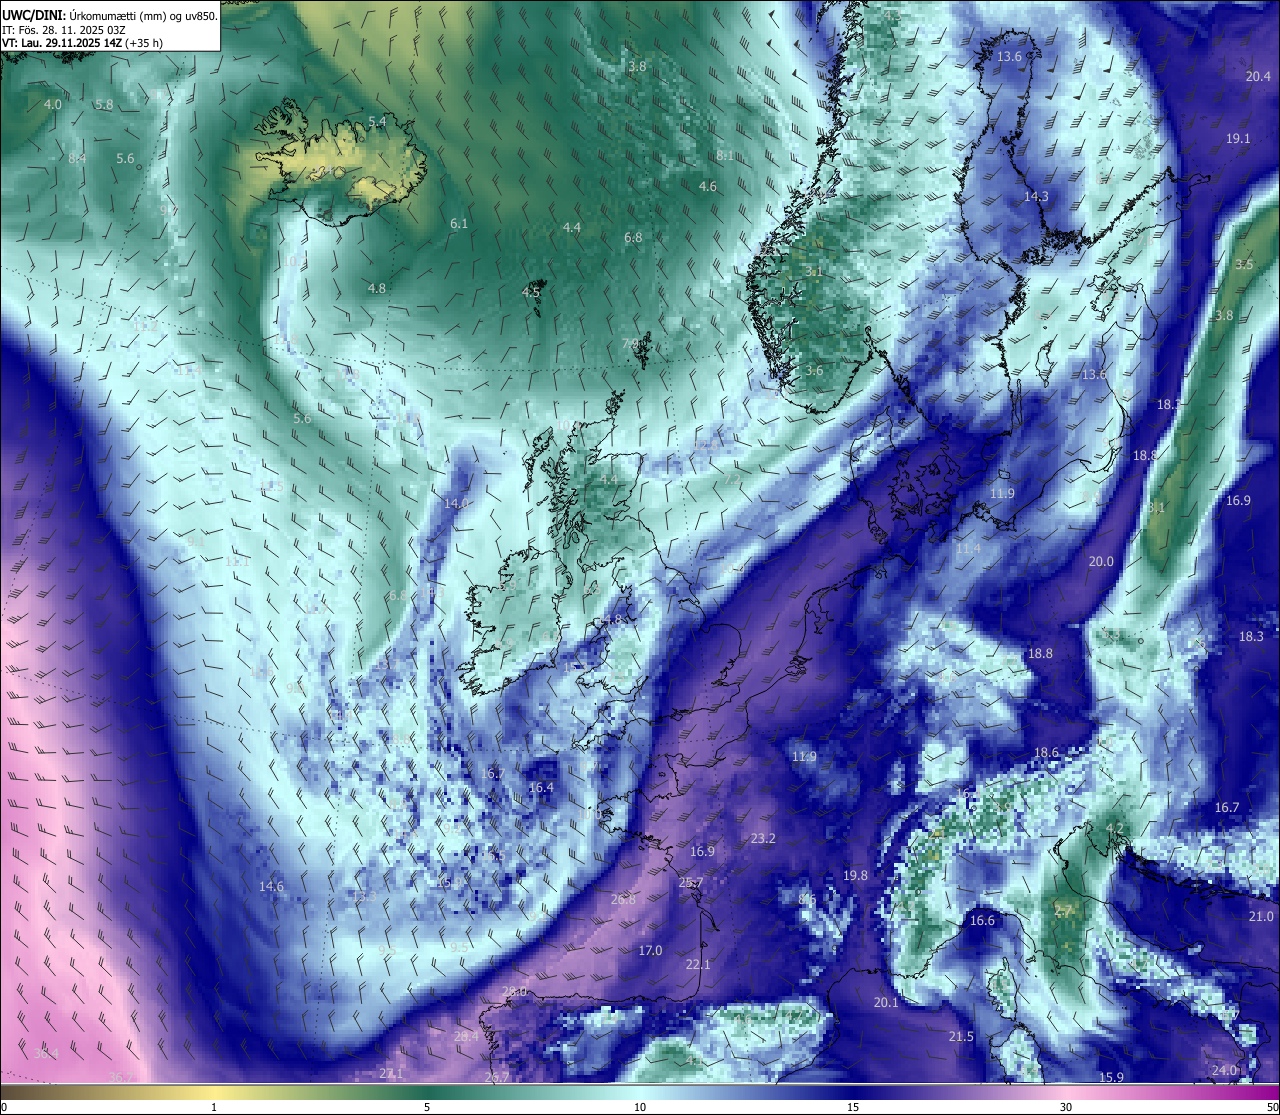The height and width of the screenshot is (1115, 1280).
Task: Click the "25.7" value label
Action: (x=691, y=883)
